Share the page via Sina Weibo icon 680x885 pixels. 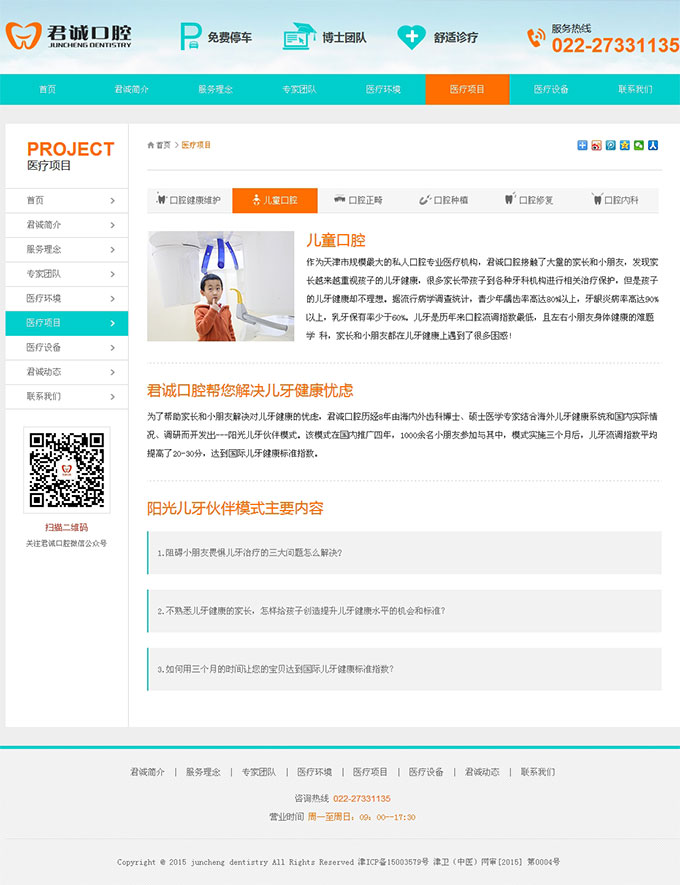click(597, 145)
